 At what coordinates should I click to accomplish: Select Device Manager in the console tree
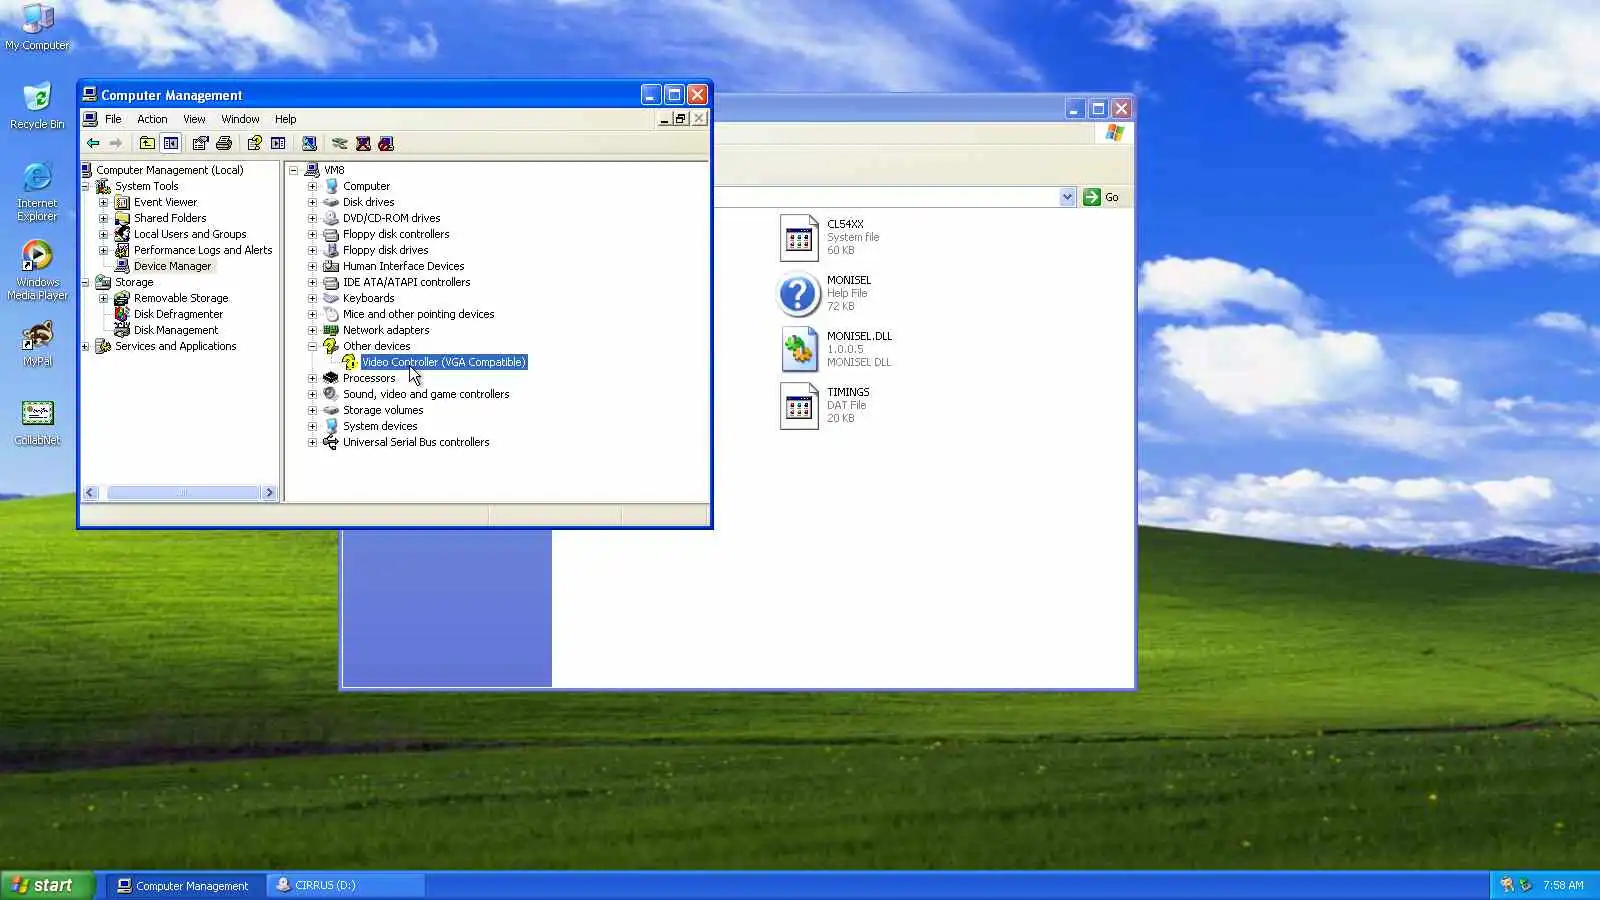(x=172, y=266)
